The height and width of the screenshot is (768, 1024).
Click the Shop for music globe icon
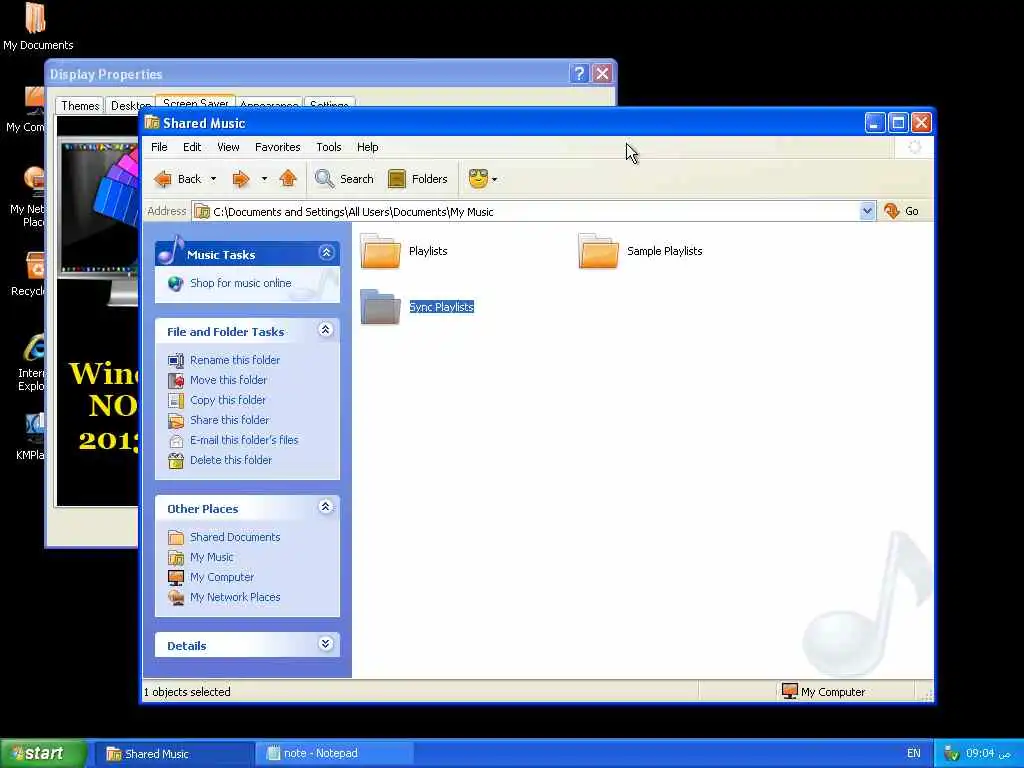[x=176, y=283]
